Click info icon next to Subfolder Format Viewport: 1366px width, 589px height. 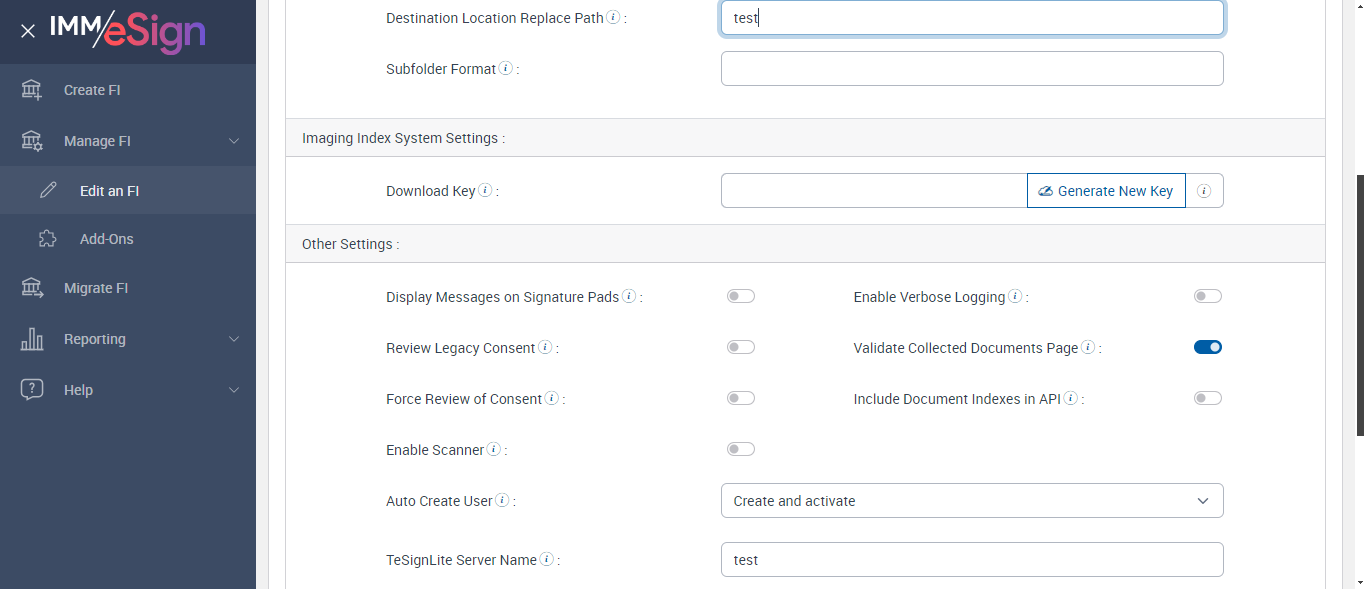(x=506, y=69)
